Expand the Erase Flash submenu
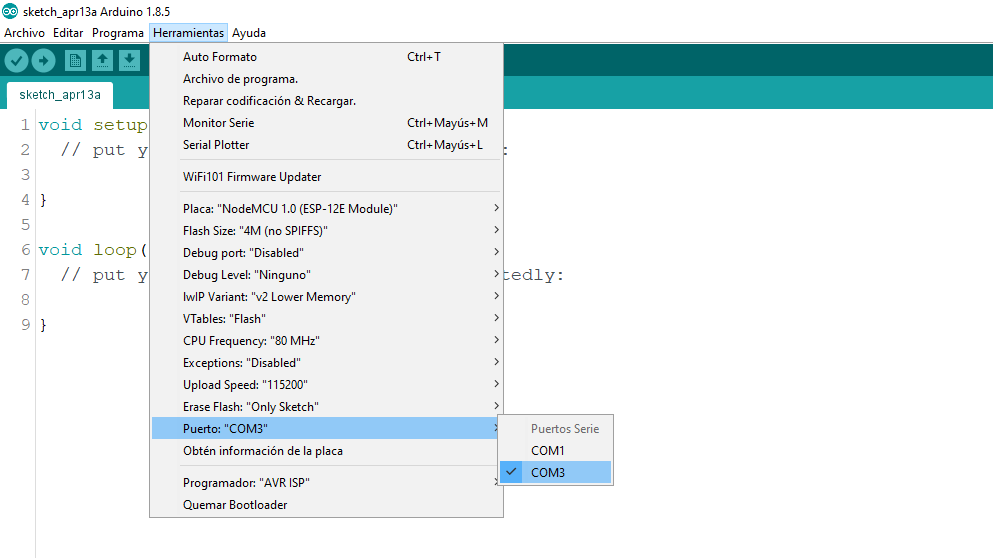This screenshot has height=558, width=993. (x=326, y=407)
